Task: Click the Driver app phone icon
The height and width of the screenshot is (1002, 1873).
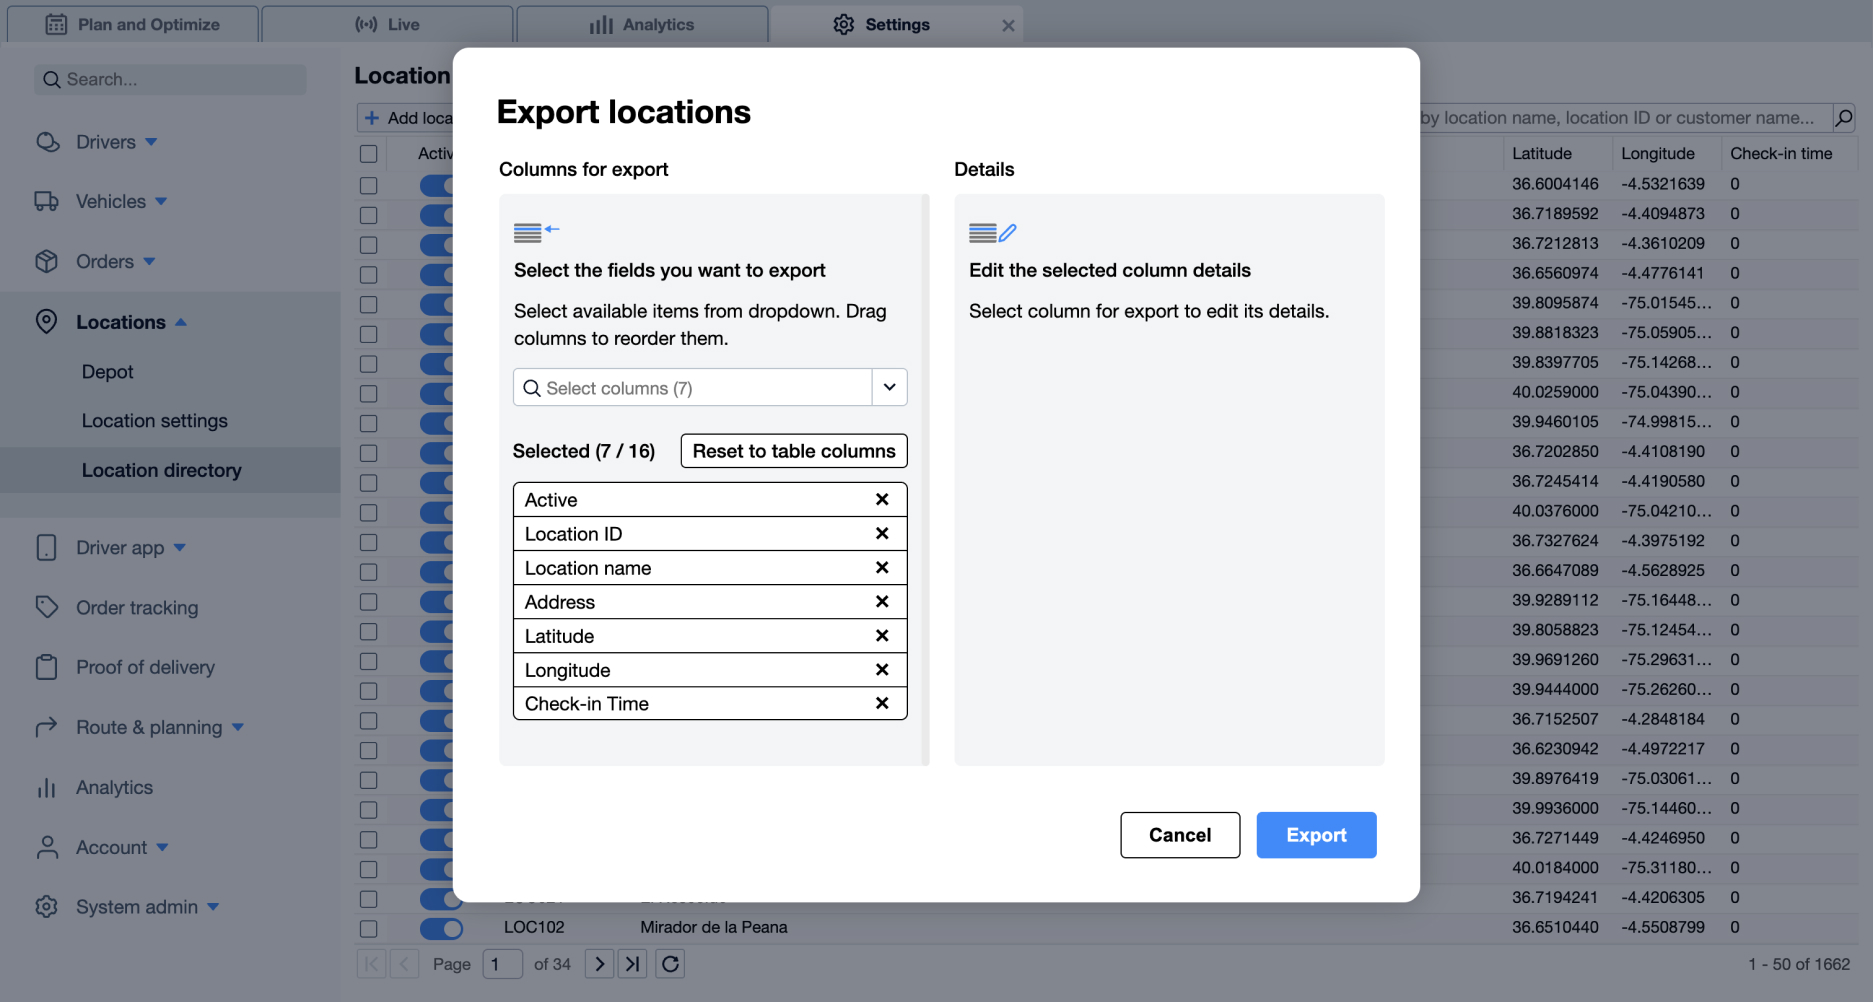Action: [x=47, y=547]
